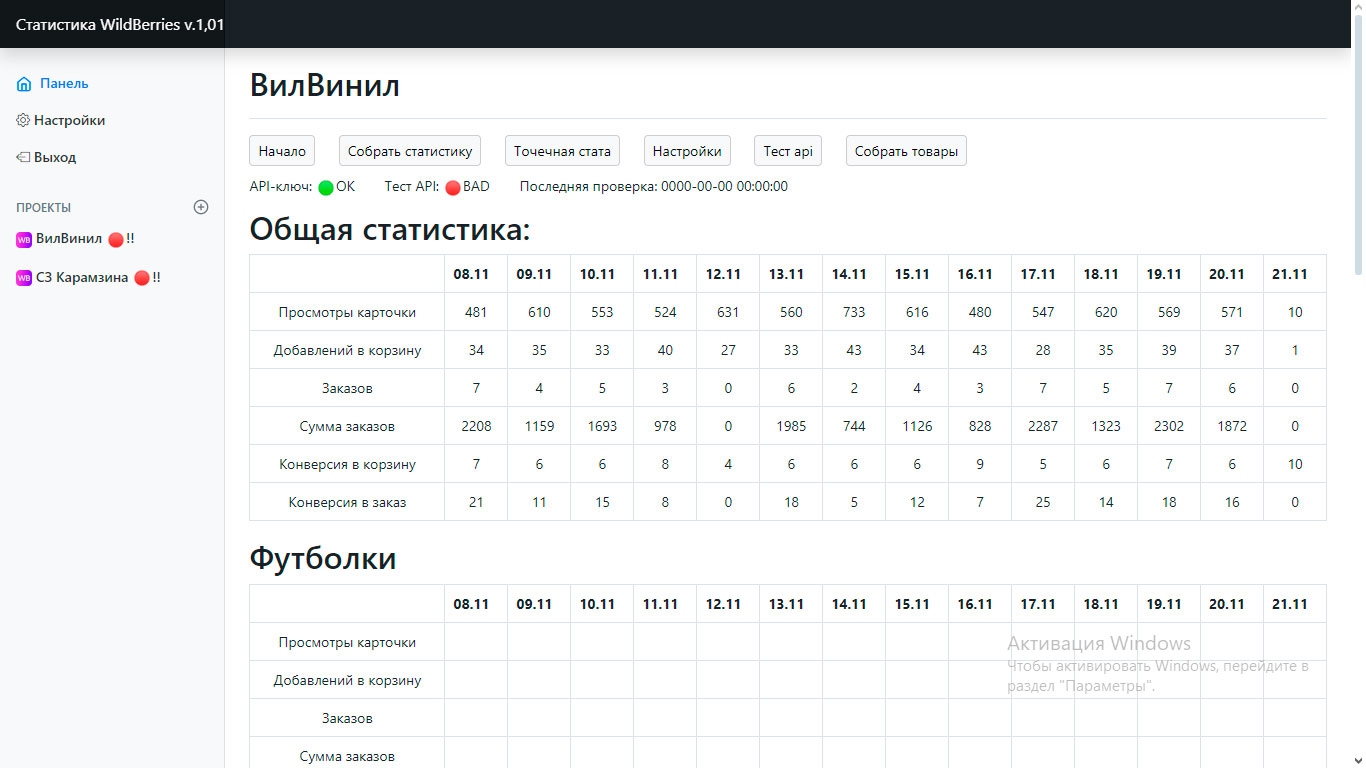Open the Точечная стата button
Image resolution: width=1366 pixels, height=768 pixels.
[562, 151]
